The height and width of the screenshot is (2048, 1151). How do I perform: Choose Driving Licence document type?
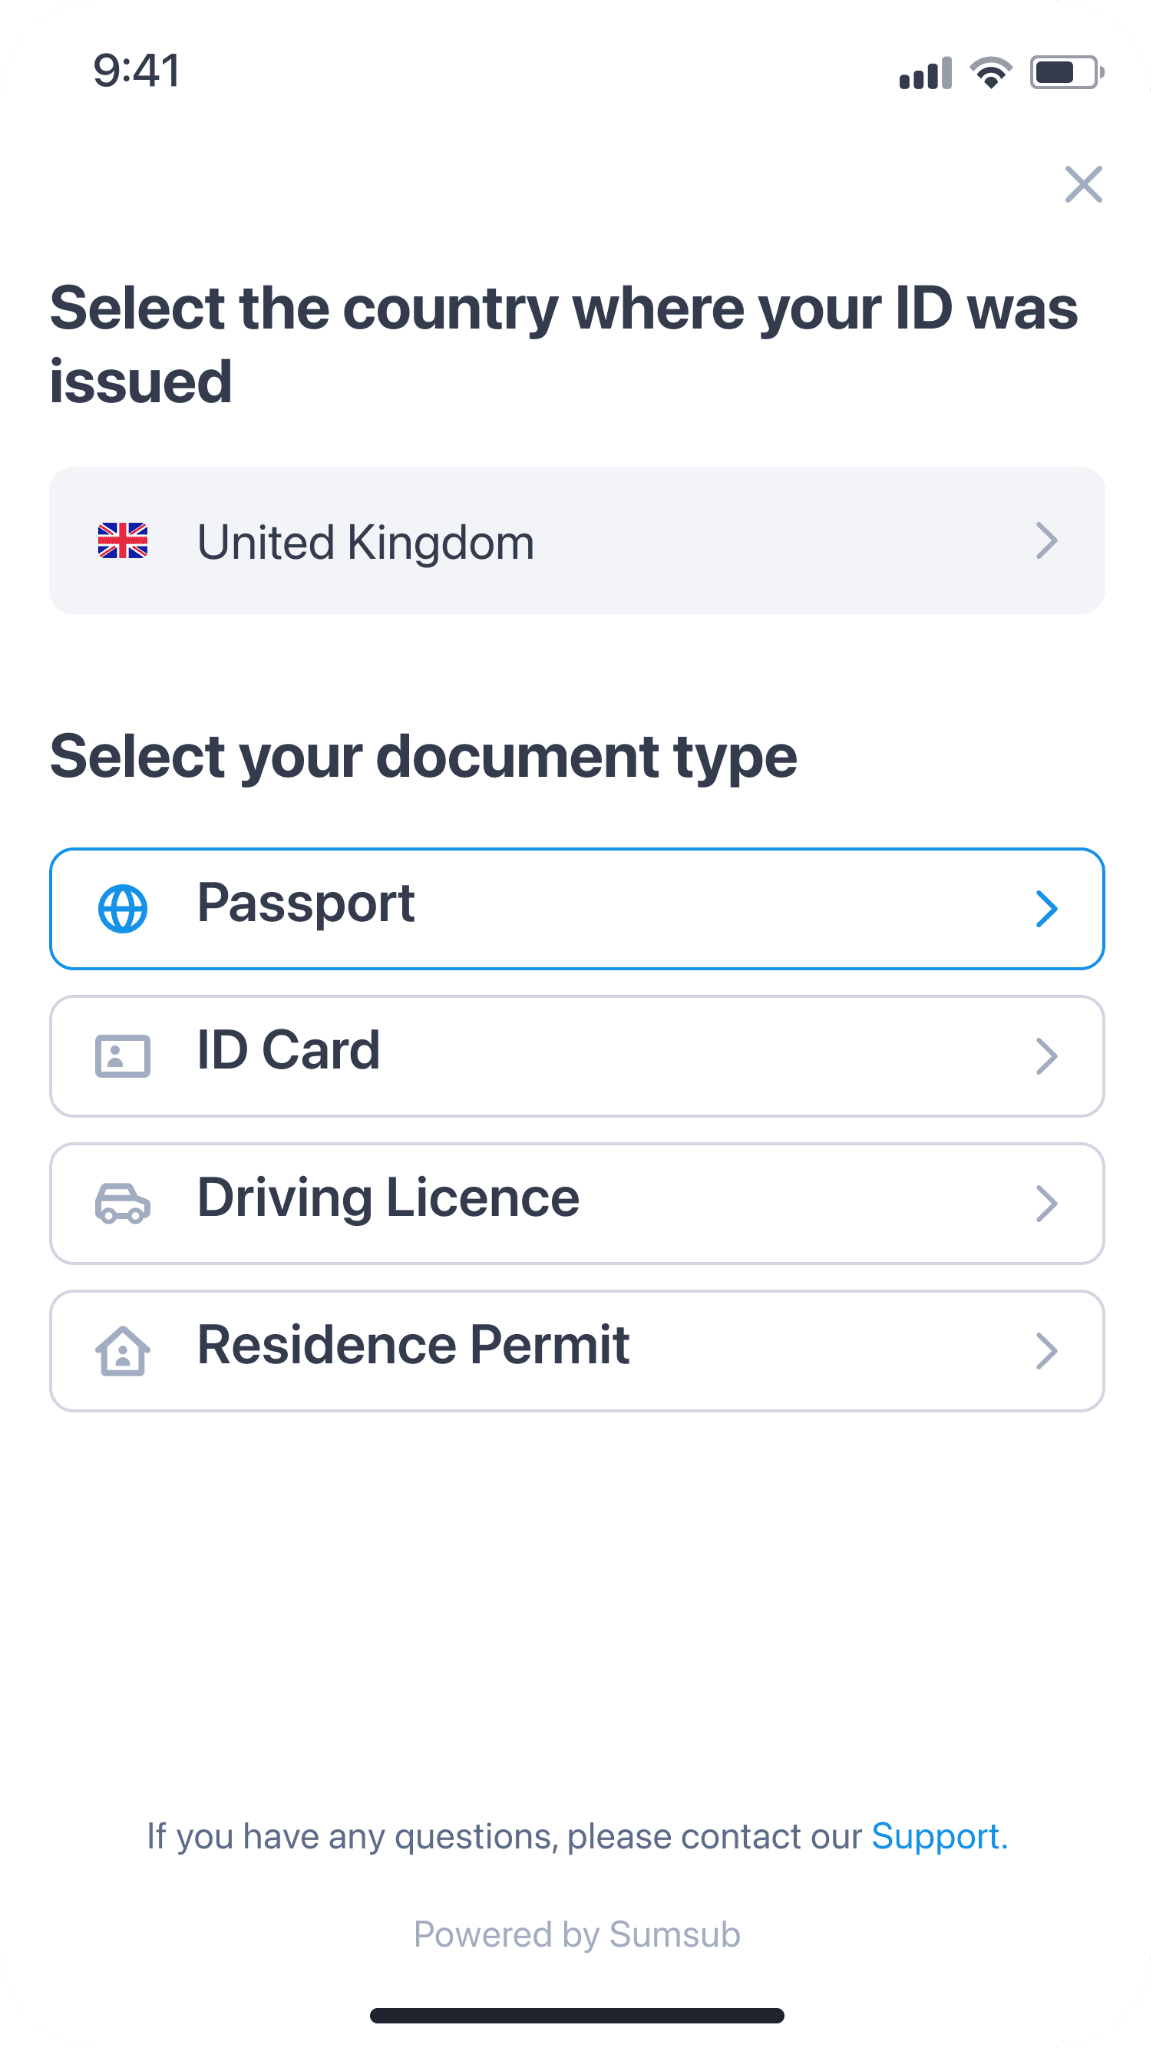coord(576,1203)
